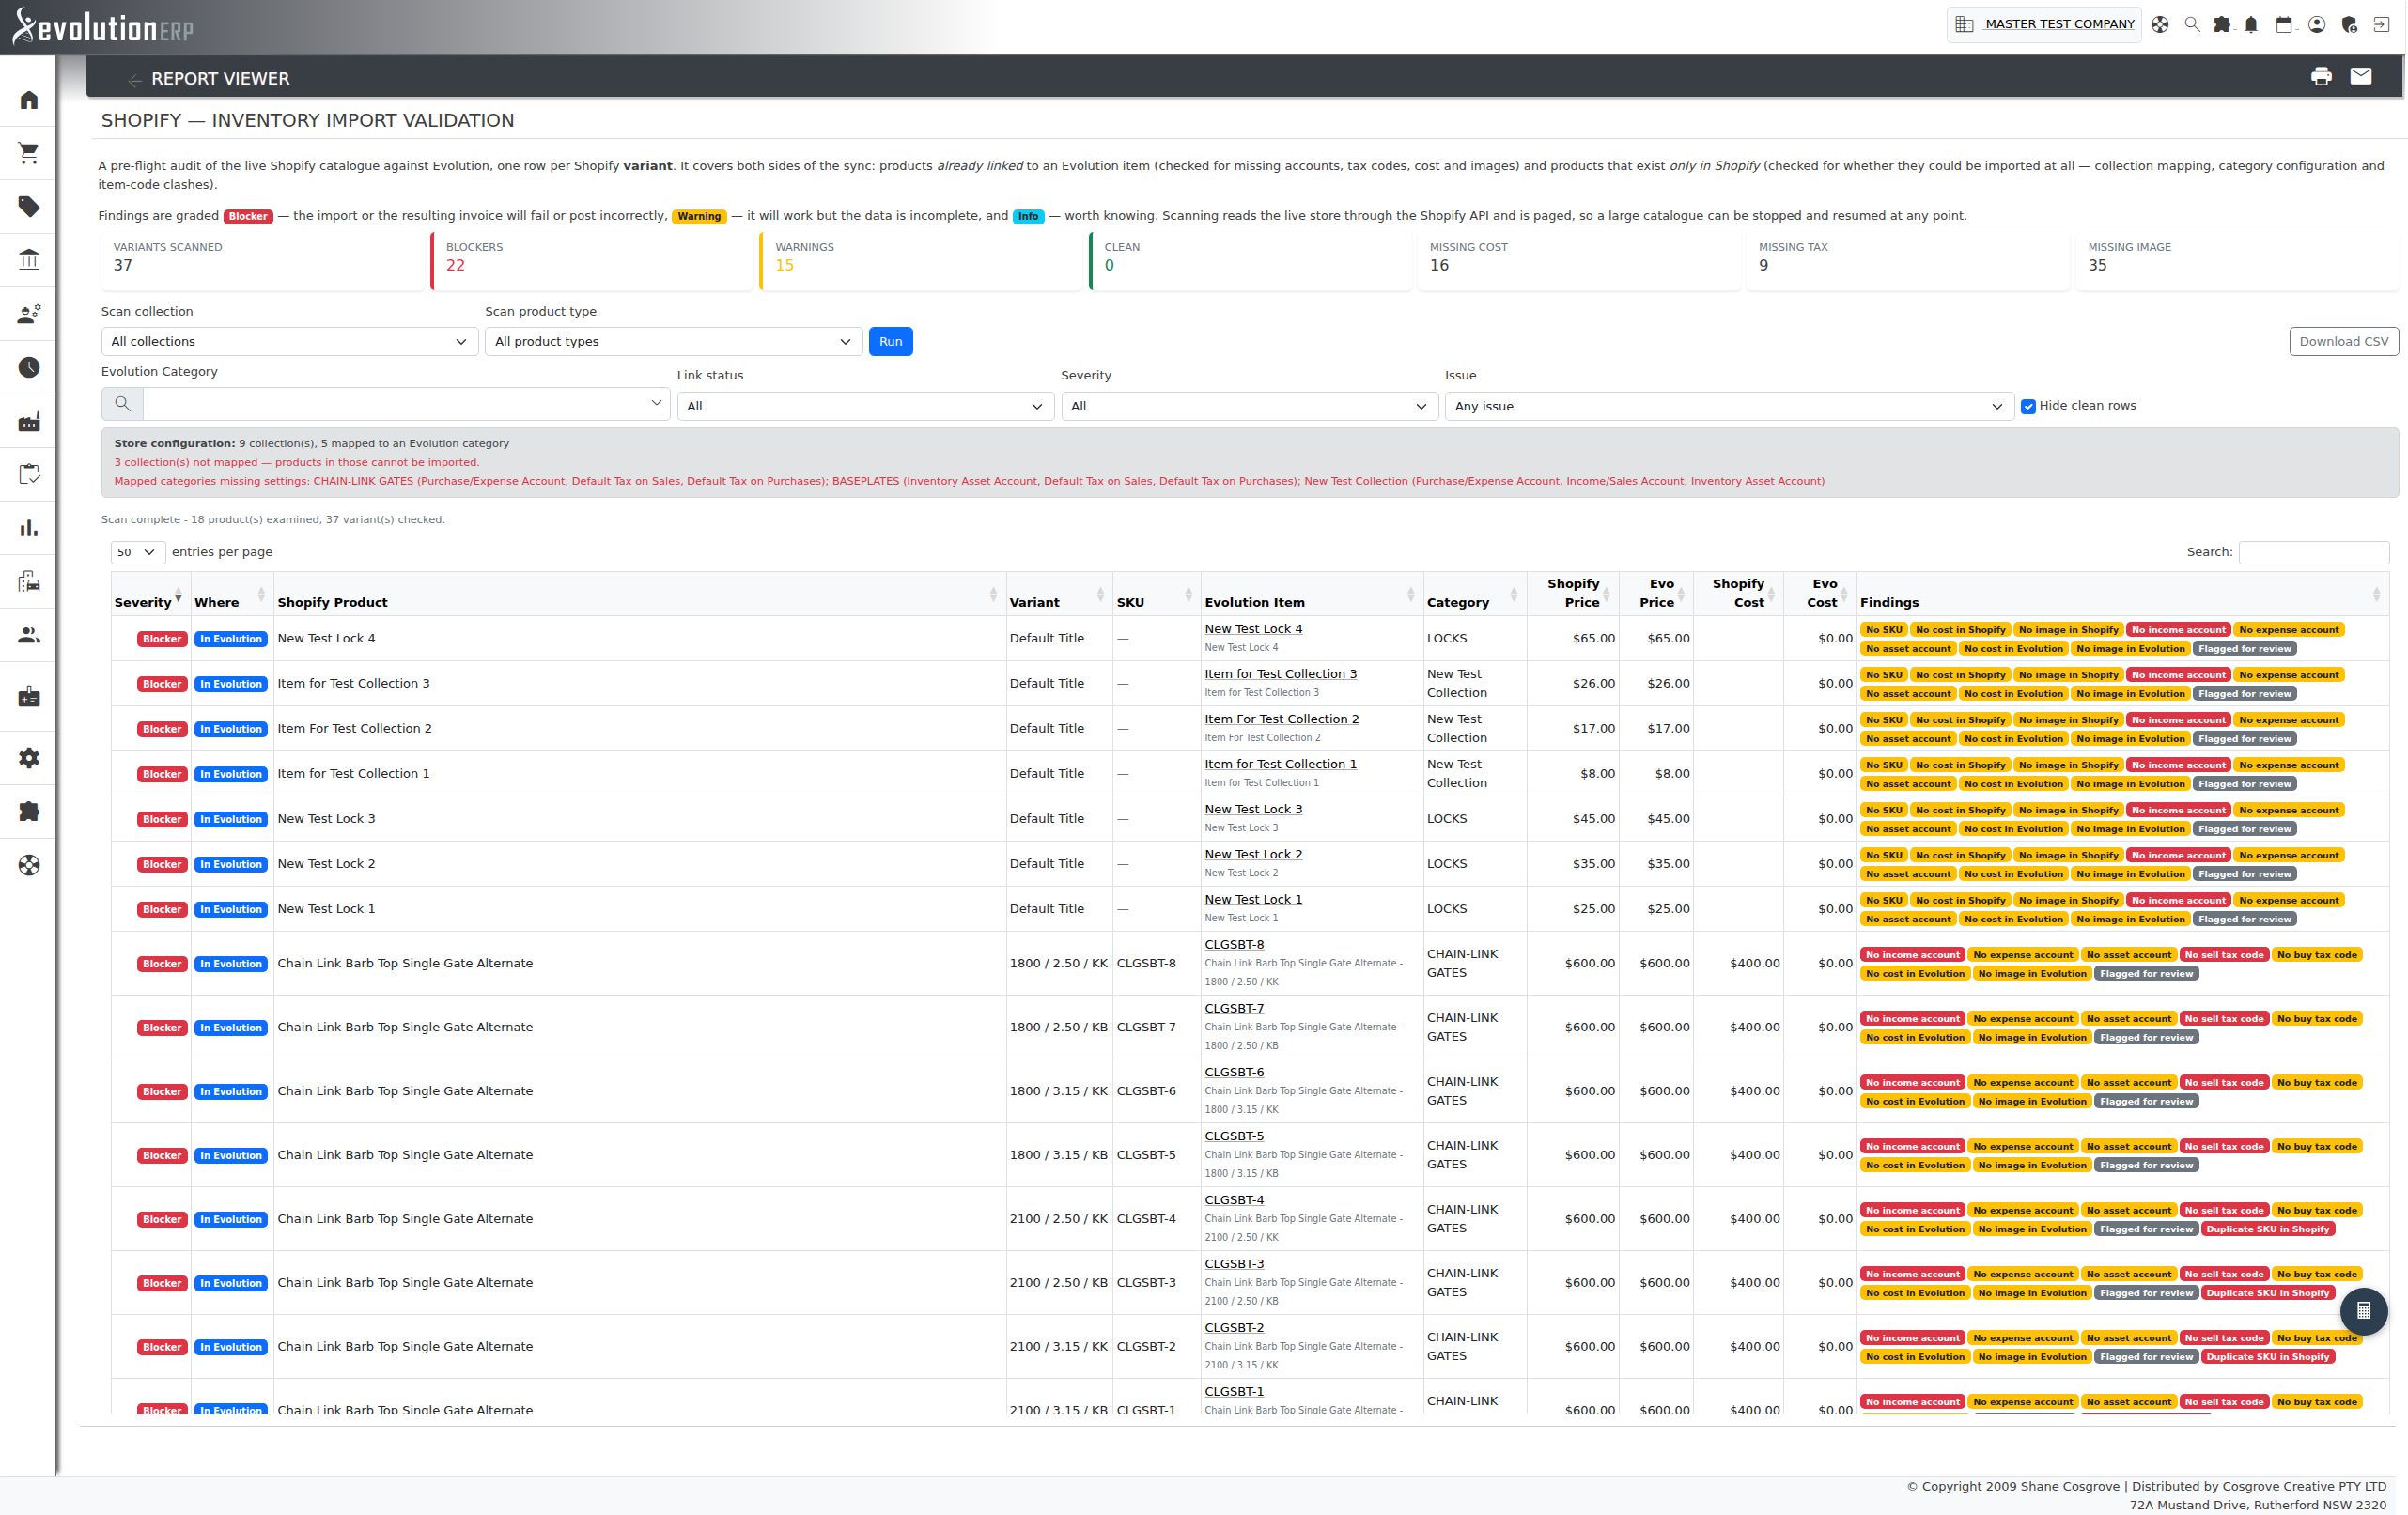This screenshot has width=2408, height=1515.
Task: Open the calendar icon in top bar
Action: pyautogui.click(x=2284, y=24)
